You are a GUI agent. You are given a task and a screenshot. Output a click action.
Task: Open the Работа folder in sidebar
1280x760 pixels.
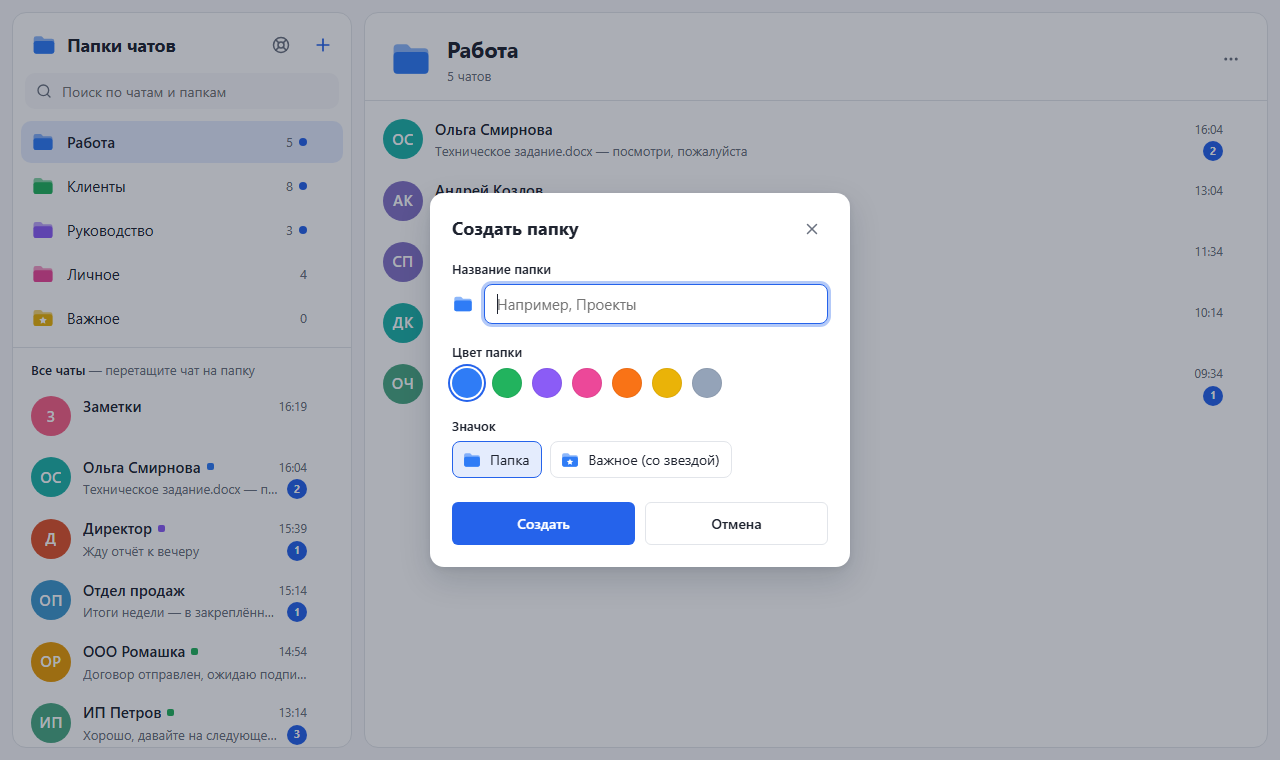182,142
